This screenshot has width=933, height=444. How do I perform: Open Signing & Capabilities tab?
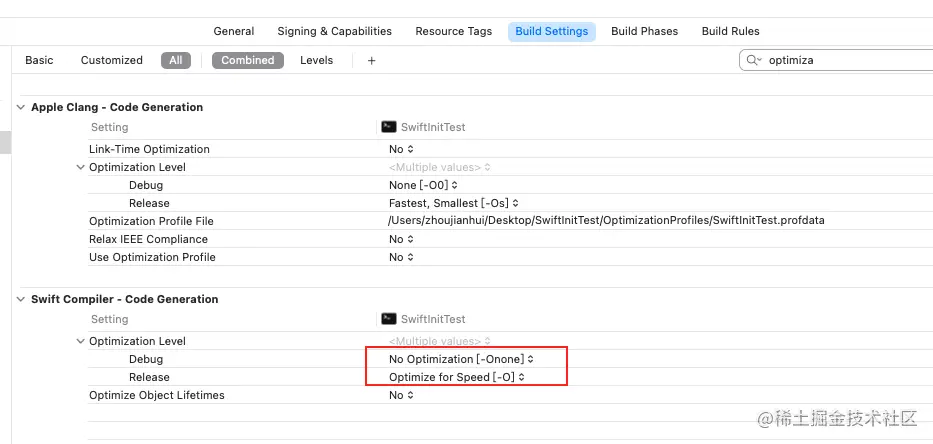point(335,31)
